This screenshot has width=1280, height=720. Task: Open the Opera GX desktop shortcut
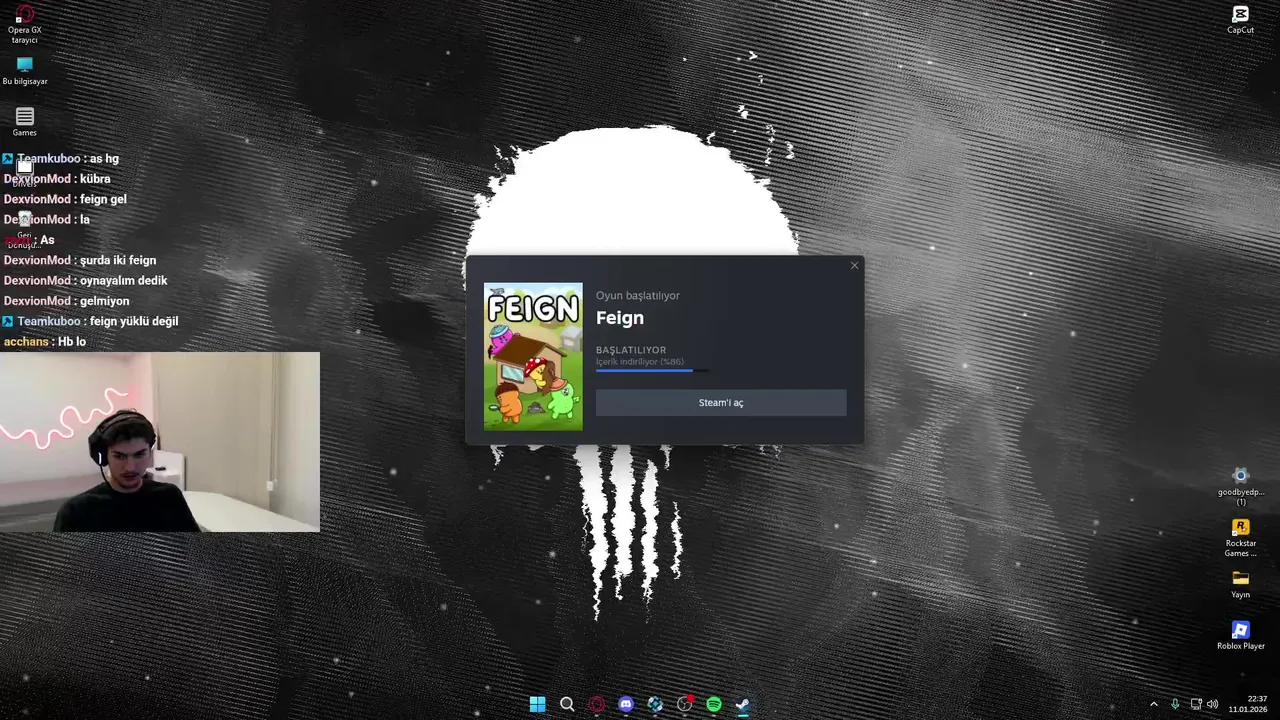[24, 22]
